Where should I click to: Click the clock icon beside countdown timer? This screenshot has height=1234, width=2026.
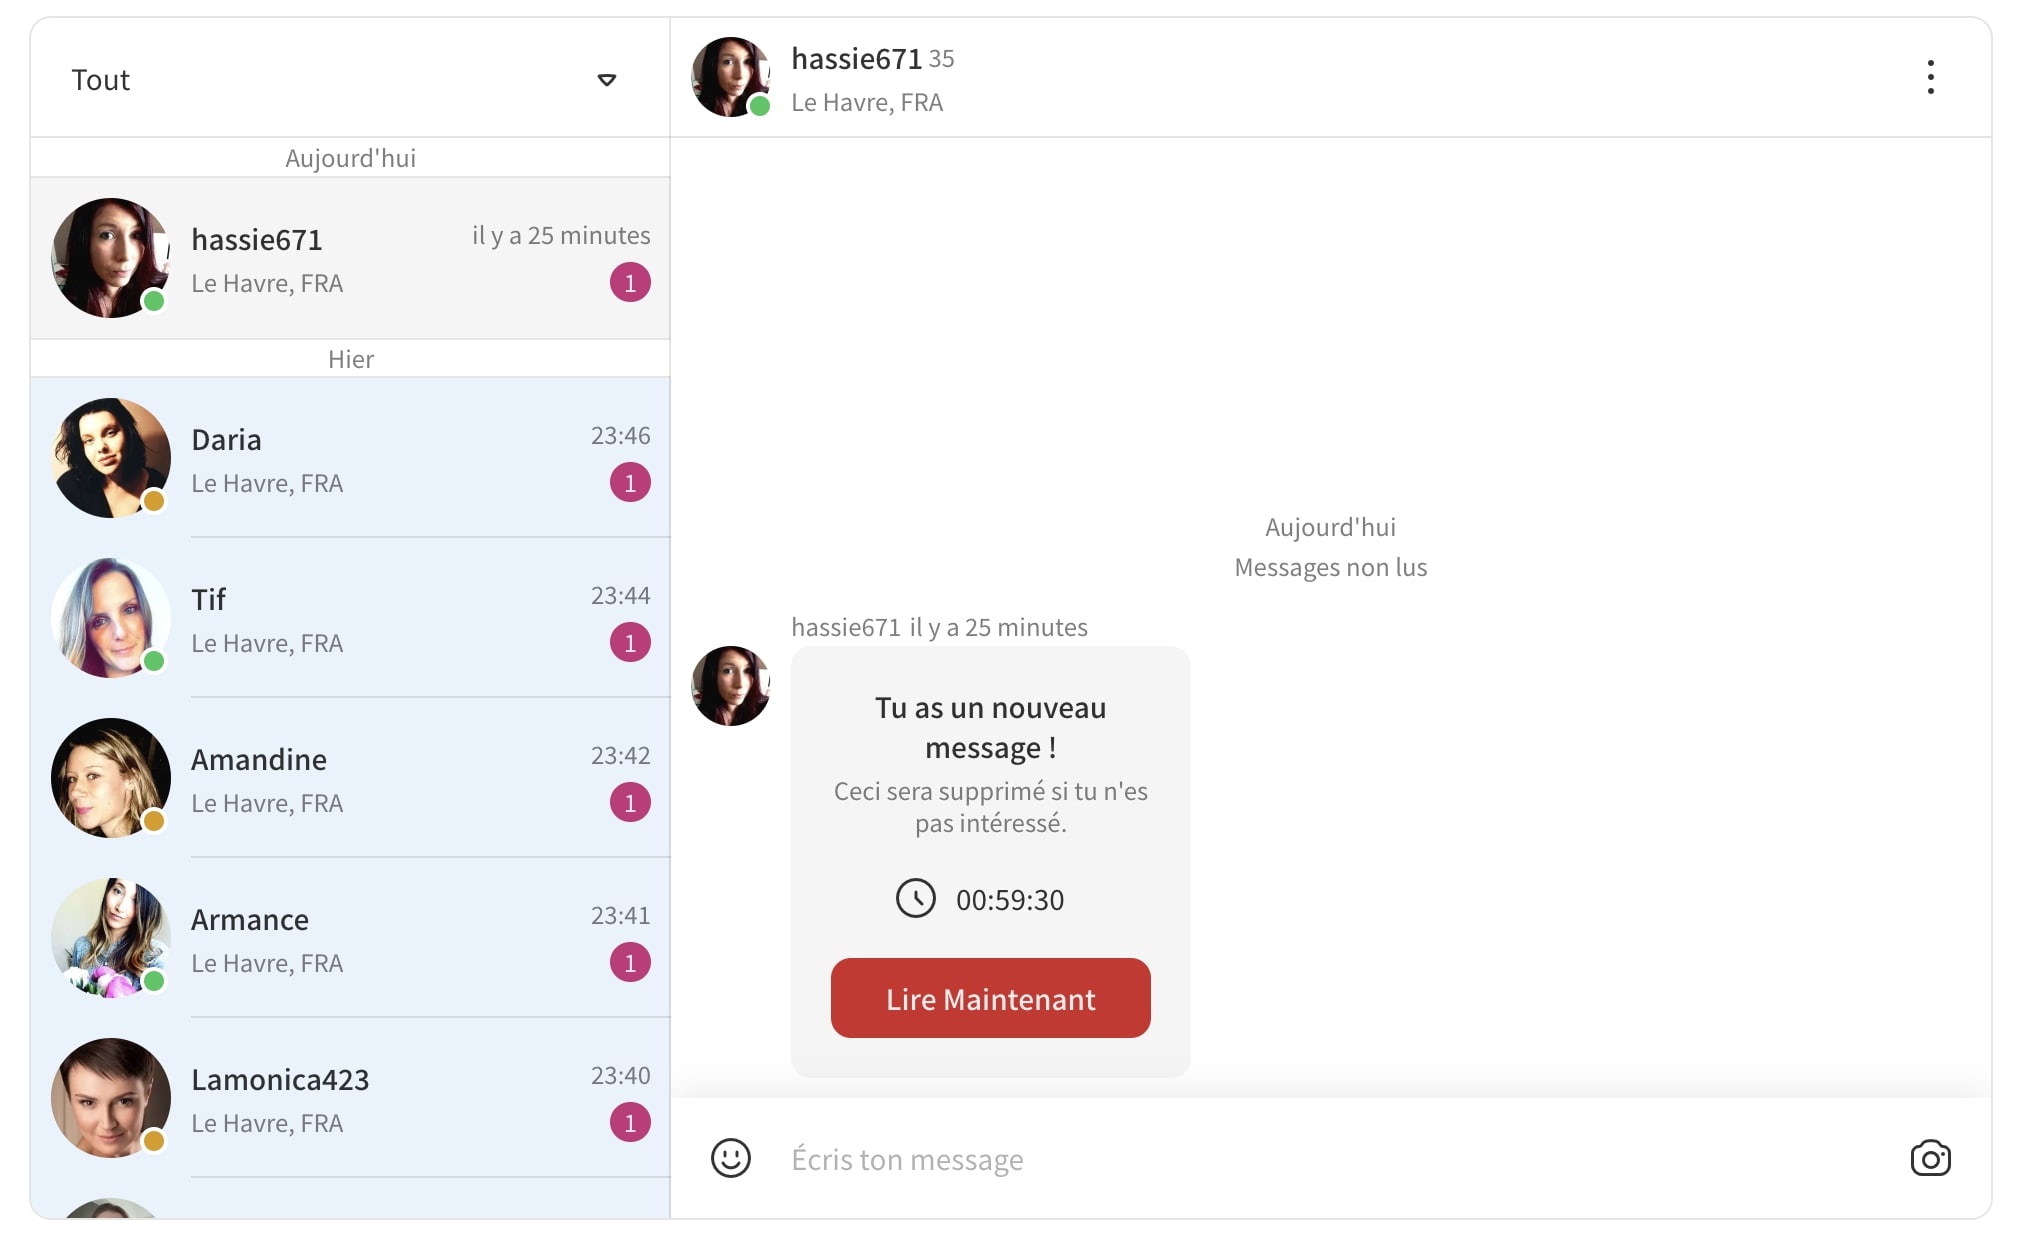tap(915, 898)
